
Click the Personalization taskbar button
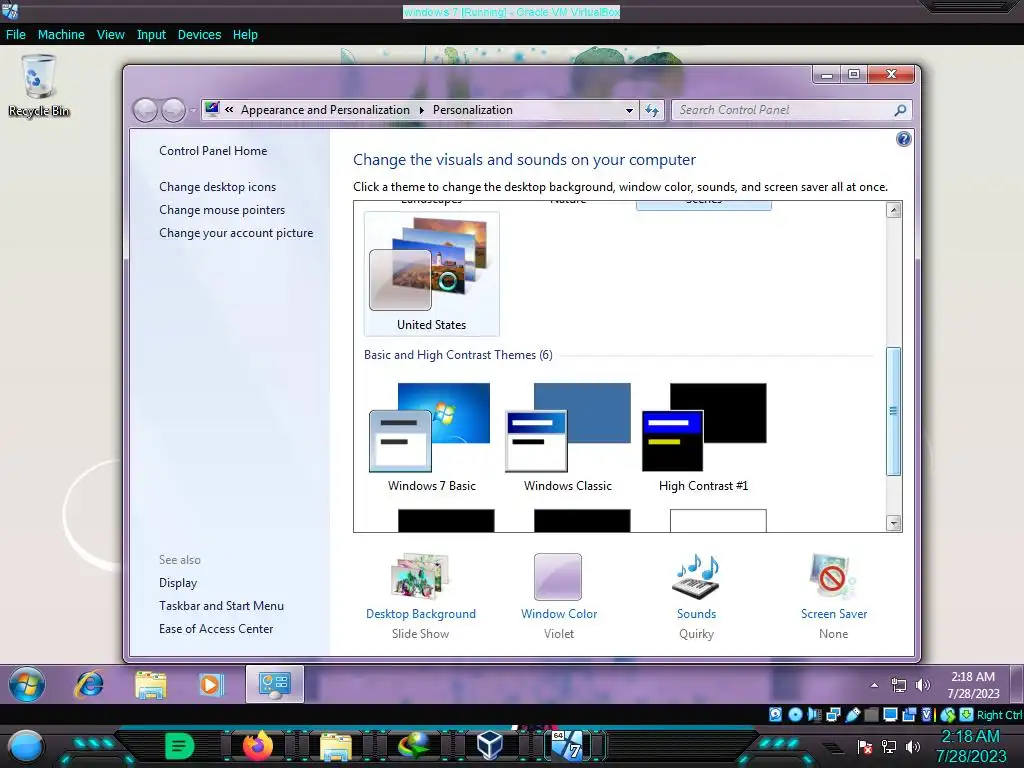[x=275, y=684]
